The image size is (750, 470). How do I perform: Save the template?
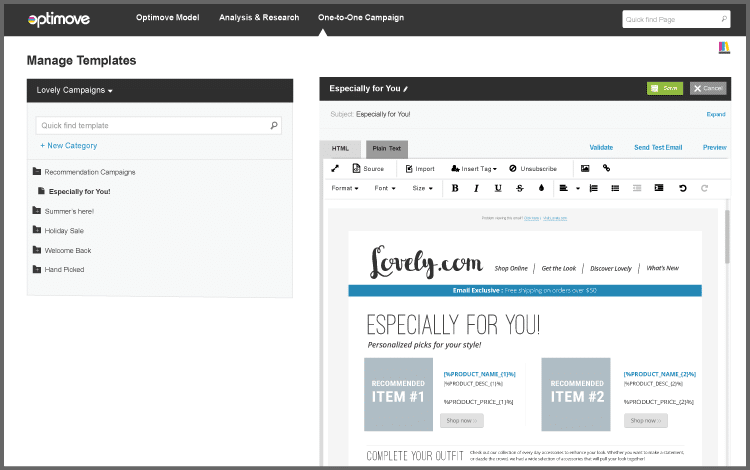click(665, 88)
